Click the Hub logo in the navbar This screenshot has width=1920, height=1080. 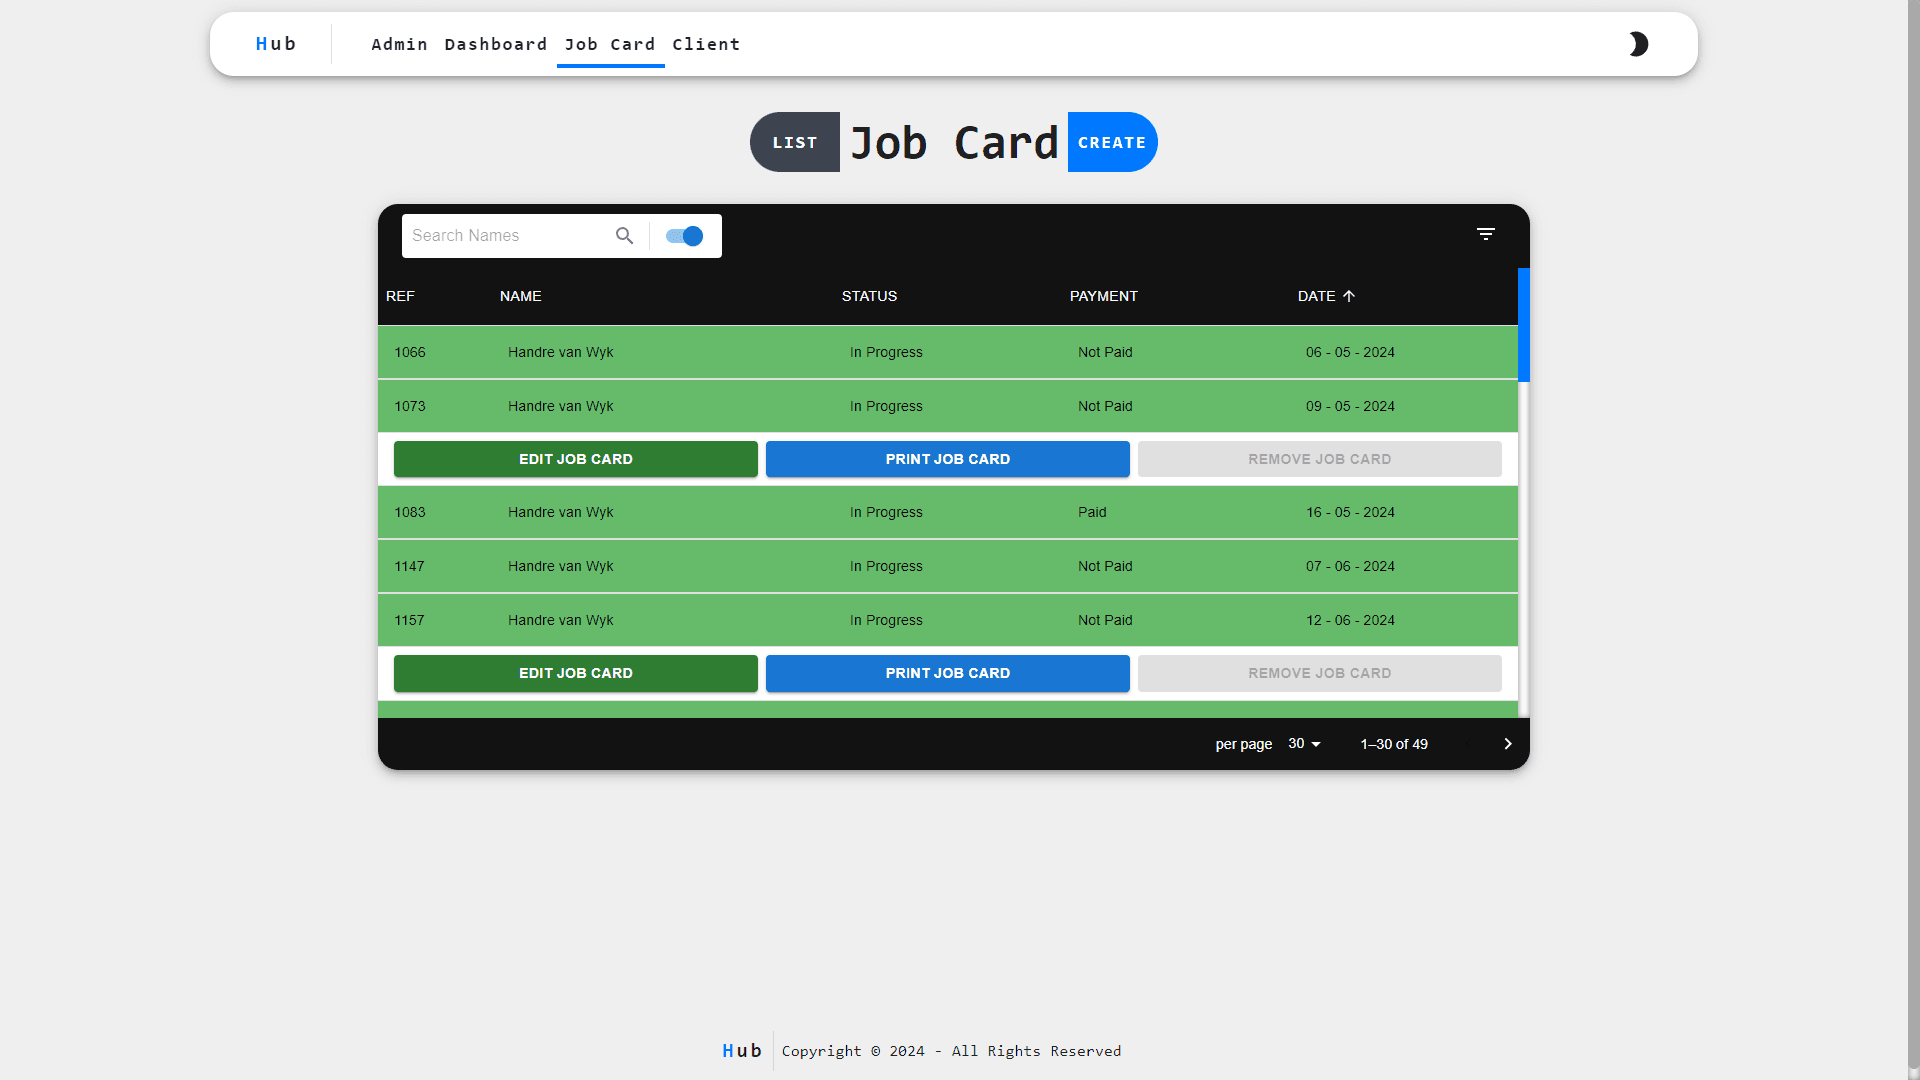coord(276,44)
